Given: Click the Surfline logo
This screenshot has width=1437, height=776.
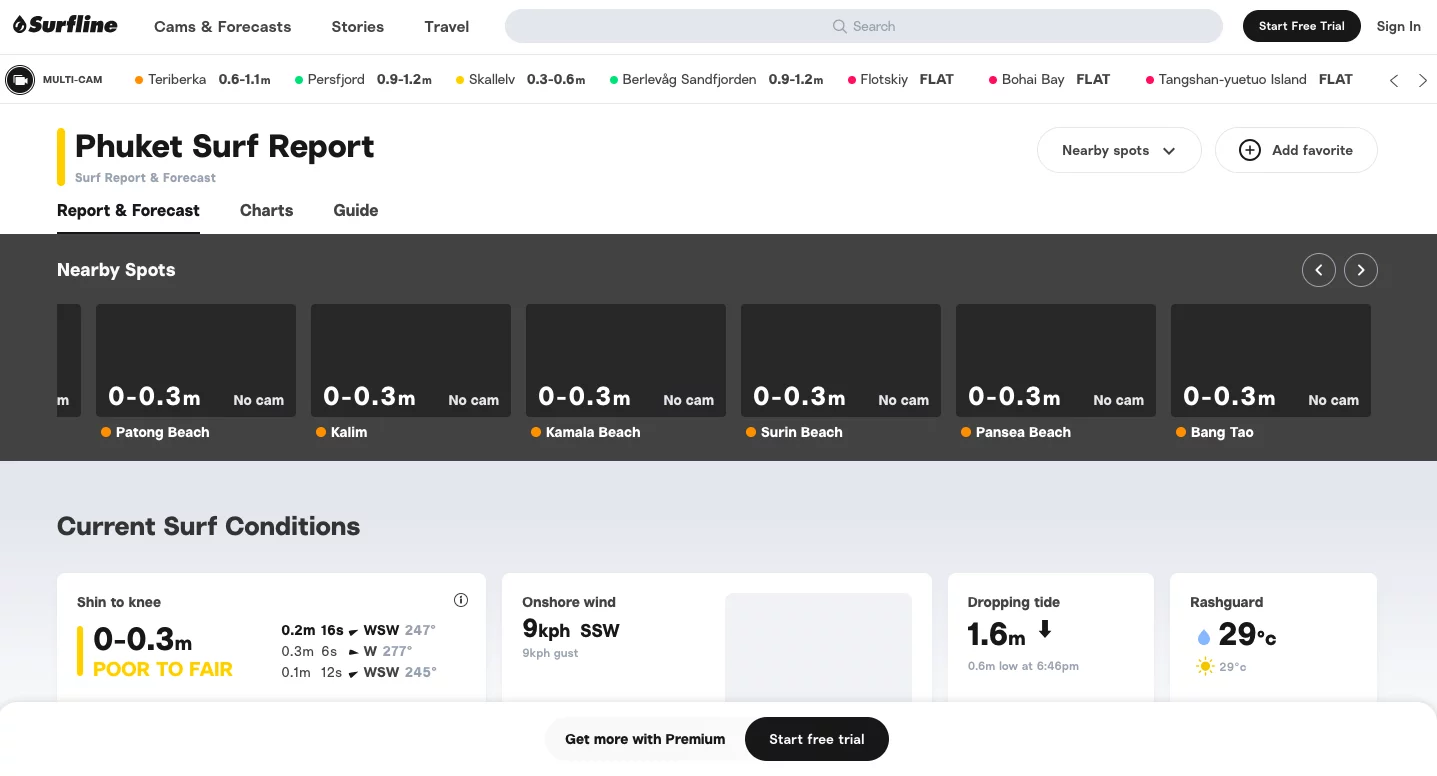Looking at the screenshot, I should point(65,25).
